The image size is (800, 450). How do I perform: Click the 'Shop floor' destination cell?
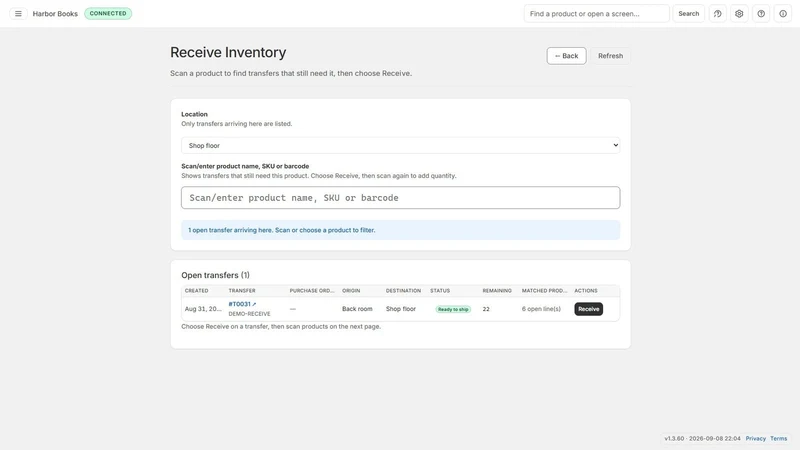pos(401,309)
